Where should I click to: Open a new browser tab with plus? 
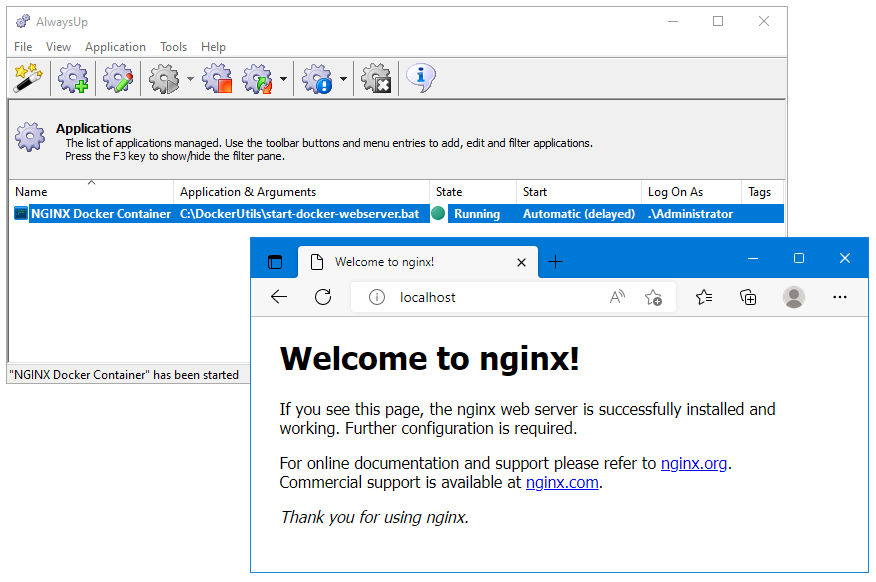555,261
